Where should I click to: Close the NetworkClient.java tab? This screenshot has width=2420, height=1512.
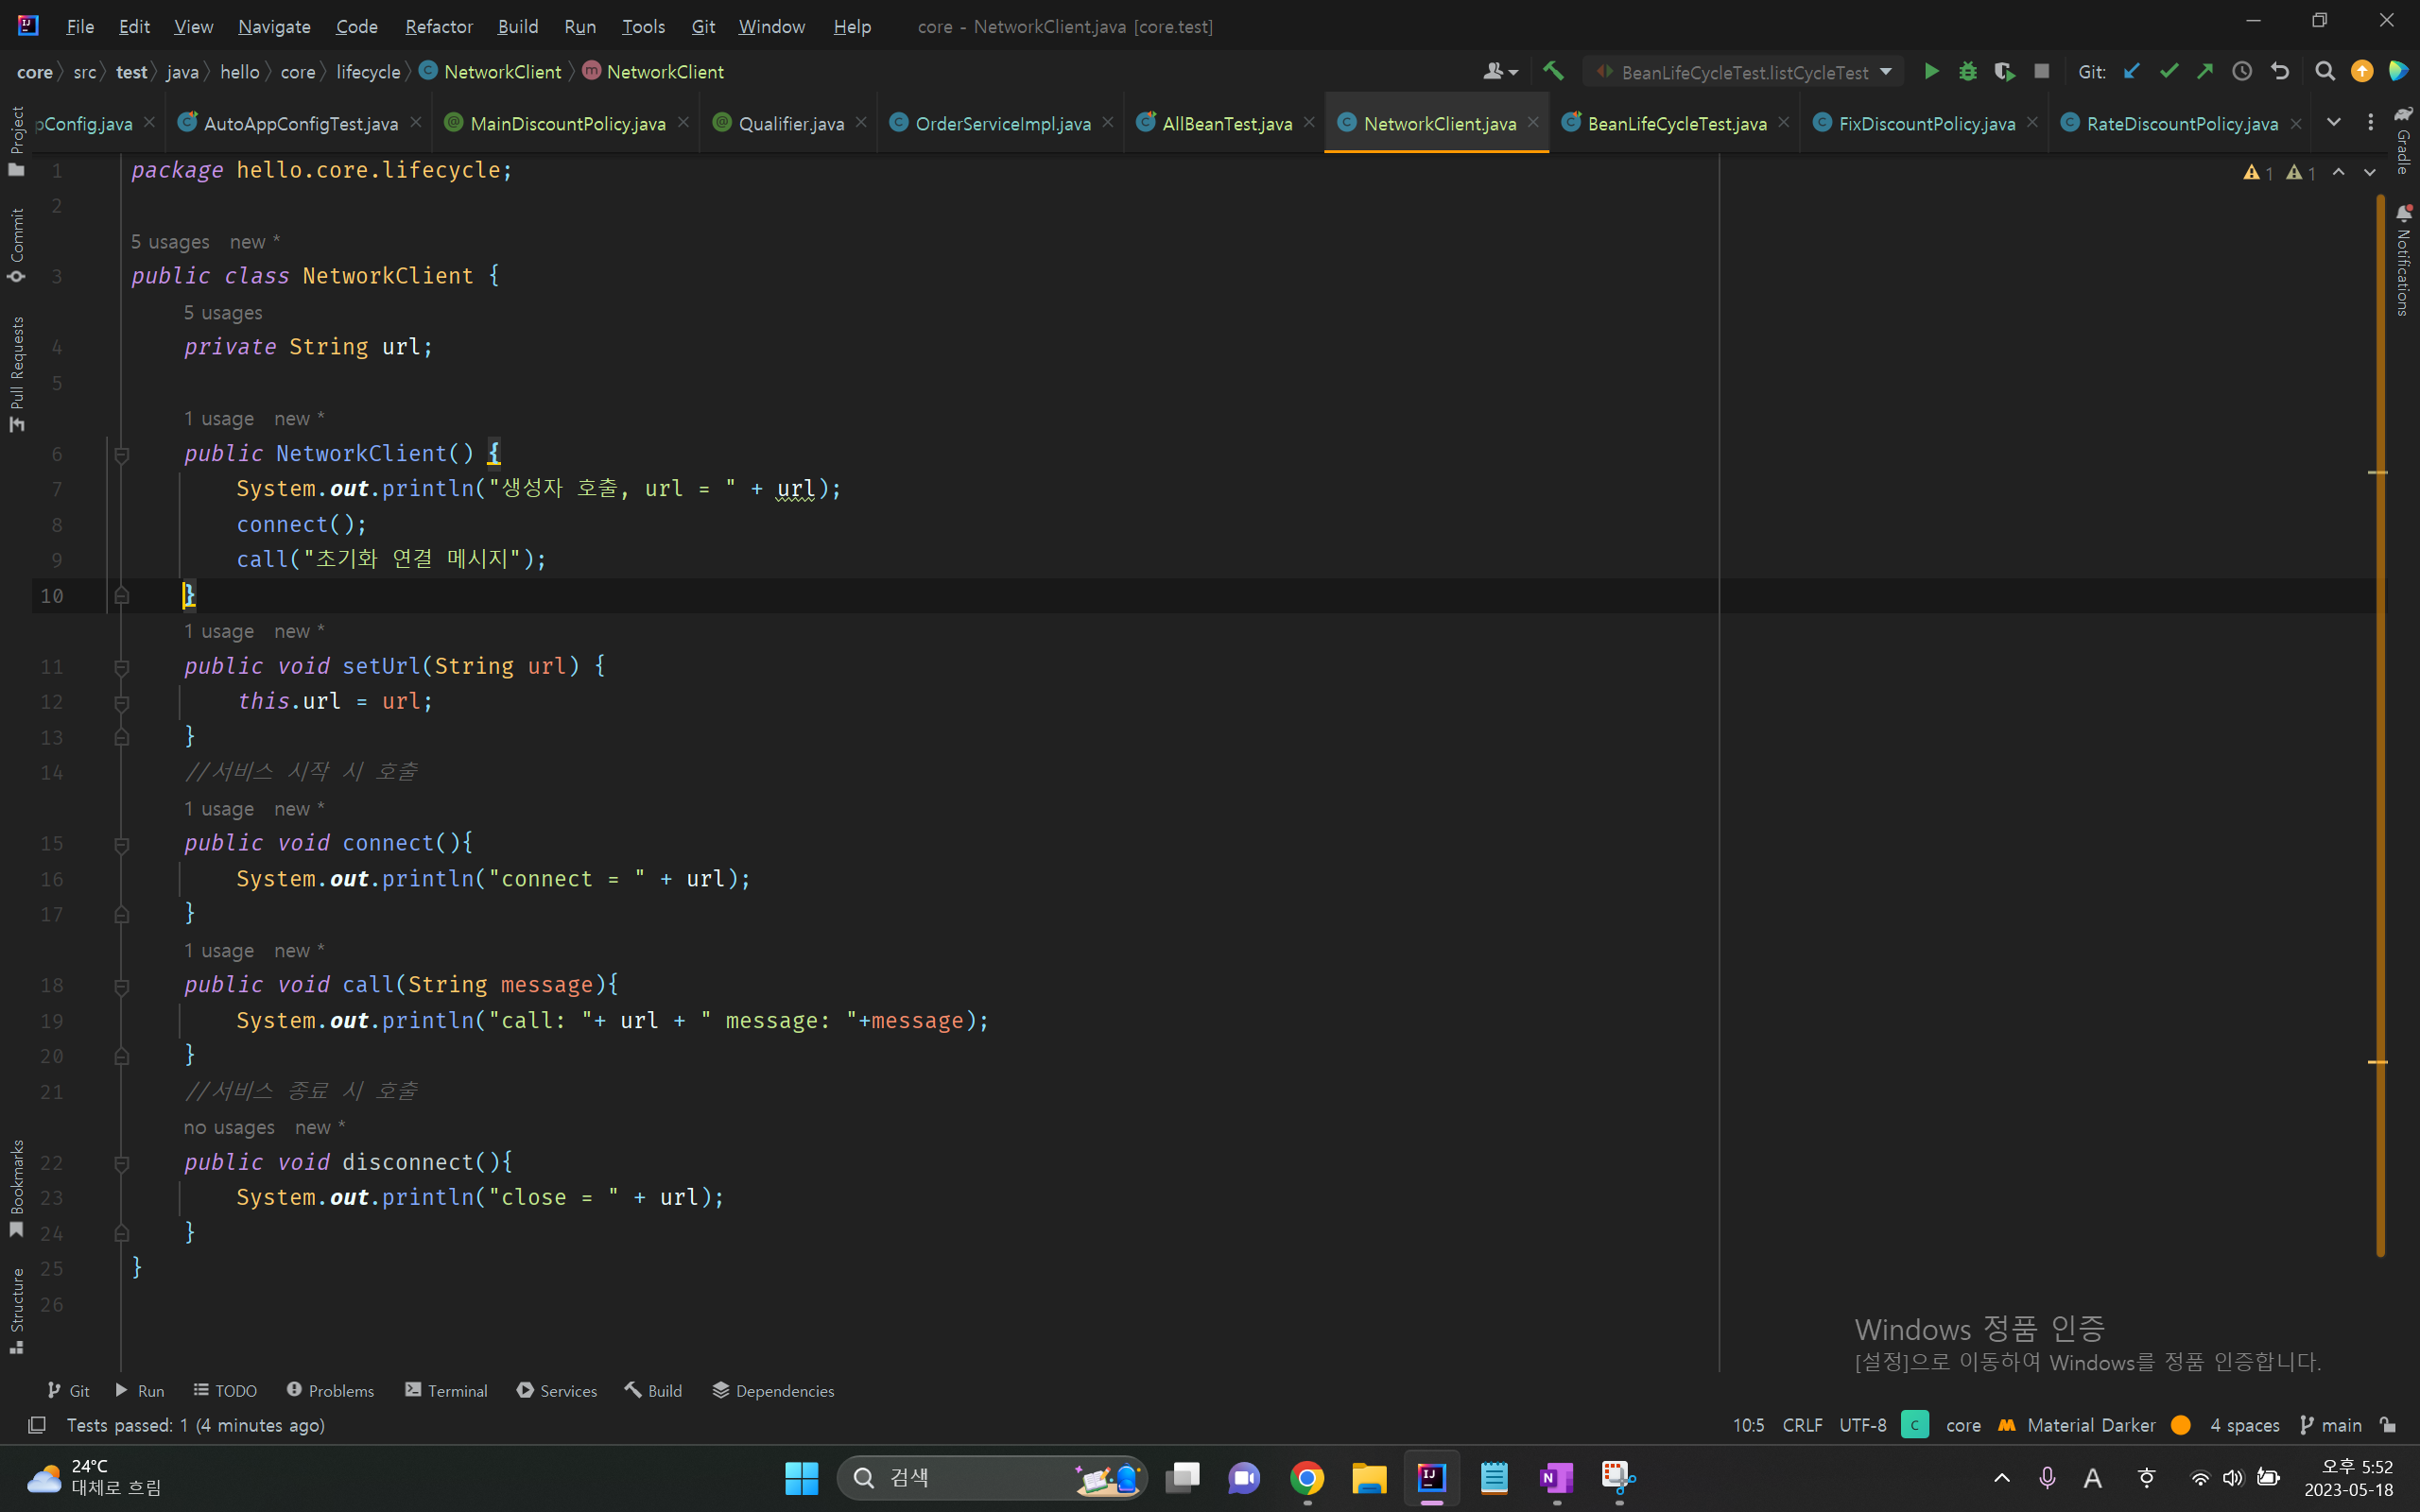click(x=1533, y=122)
